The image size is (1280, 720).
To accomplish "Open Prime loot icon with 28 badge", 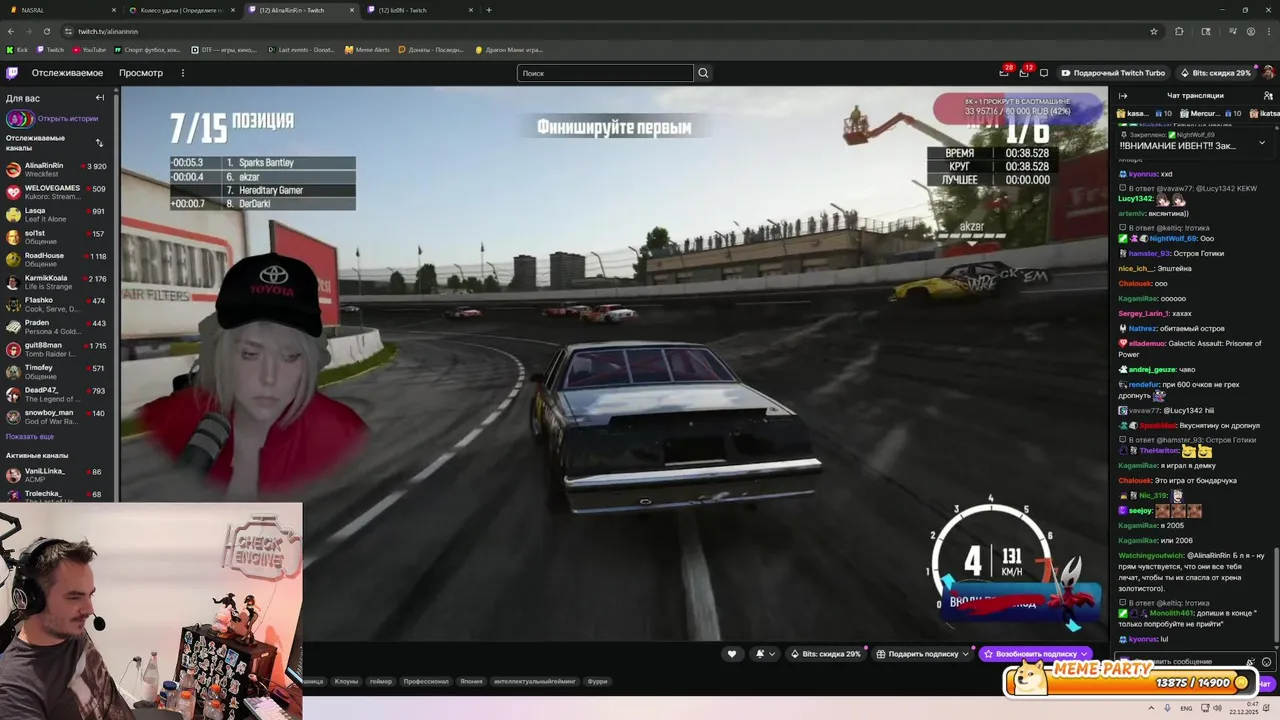I will pyautogui.click(x=1004, y=72).
